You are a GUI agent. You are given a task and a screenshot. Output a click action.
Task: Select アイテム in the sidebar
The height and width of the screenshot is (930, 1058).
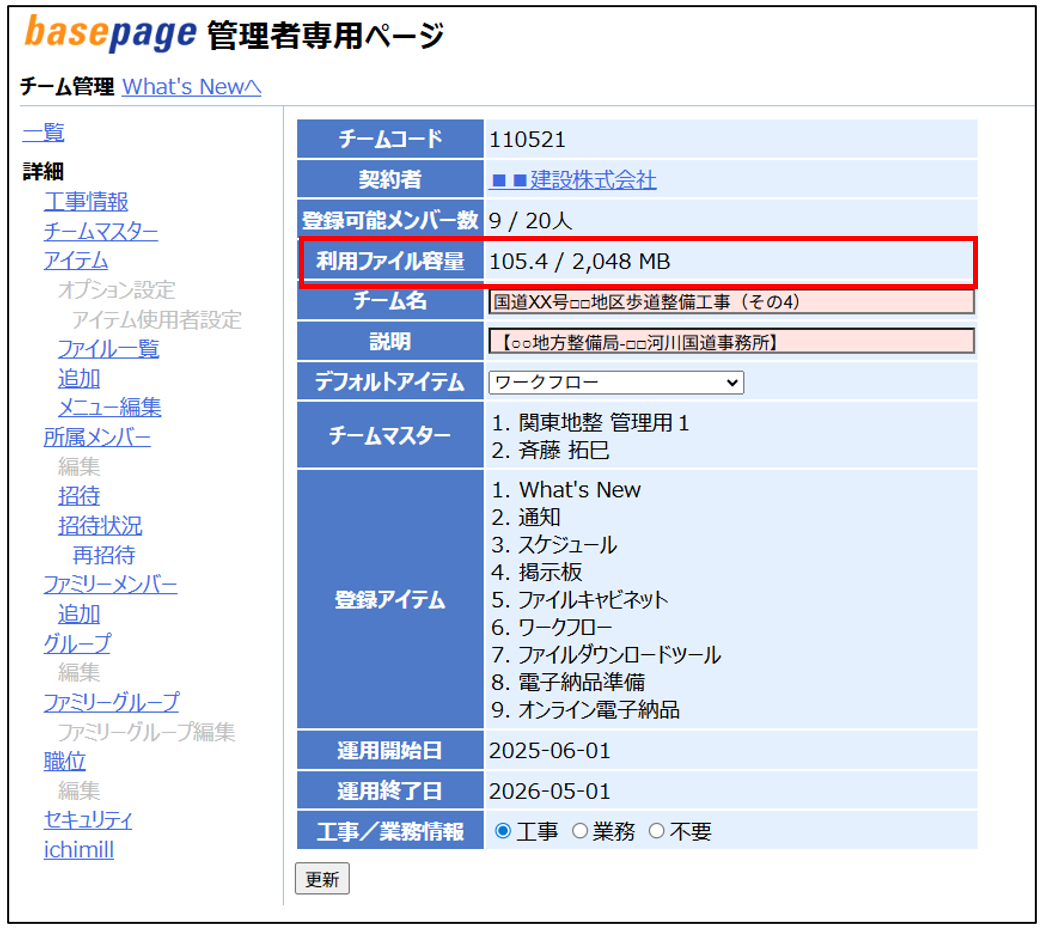tap(75, 261)
